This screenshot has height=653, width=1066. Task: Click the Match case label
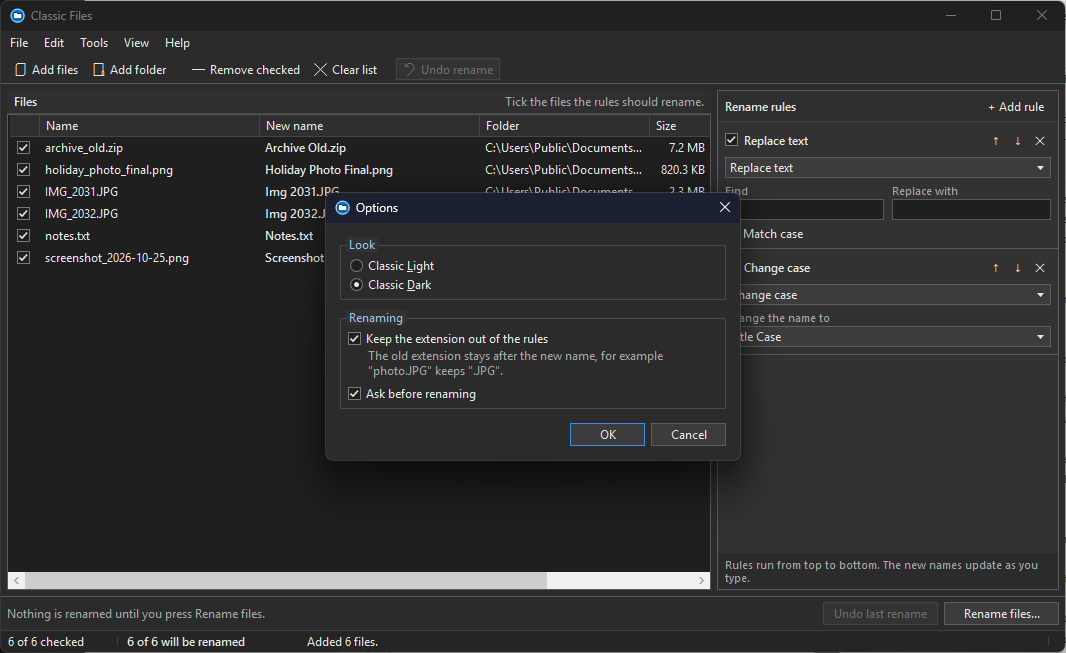[x=773, y=234]
